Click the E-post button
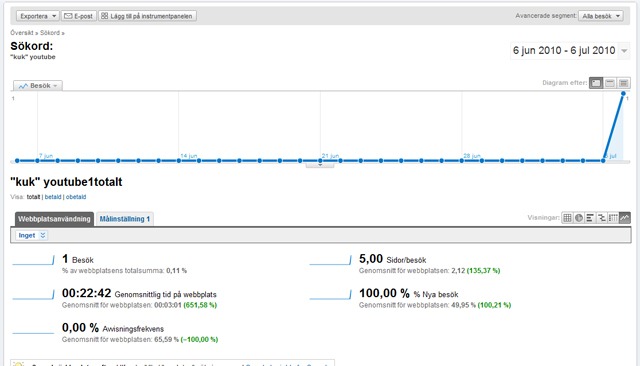The image size is (640, 366). 79,16
